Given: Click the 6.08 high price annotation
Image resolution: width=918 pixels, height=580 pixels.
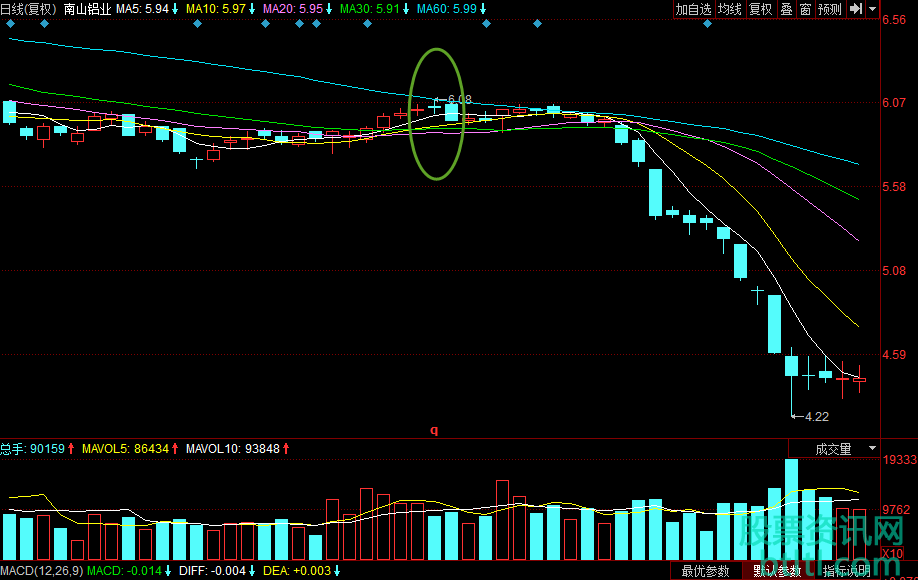Looking at the screenshot, I should click(459, 99).
